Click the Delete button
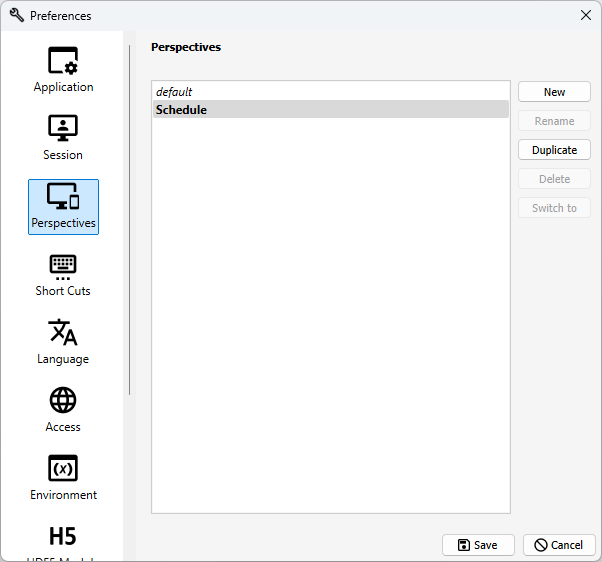Viewport: 602px width, 562px height. (x=554, y=179)
